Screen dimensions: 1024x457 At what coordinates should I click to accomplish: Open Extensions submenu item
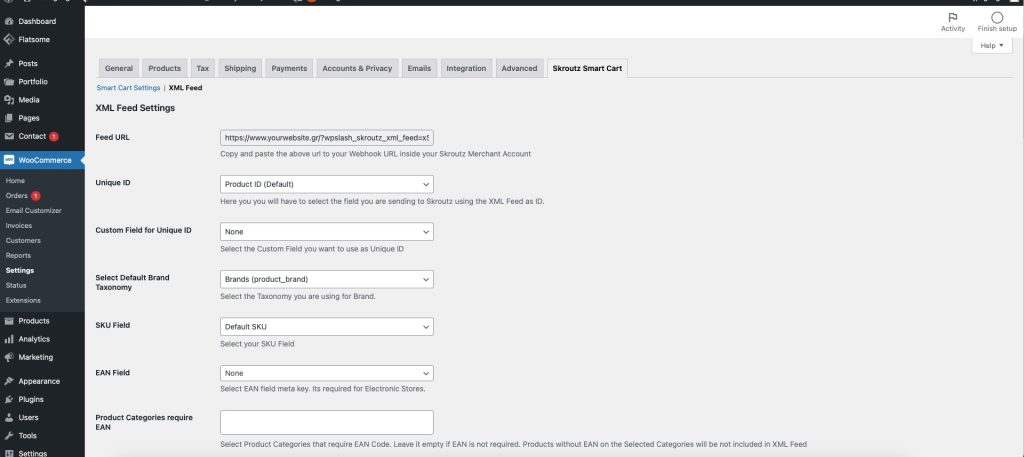[x=23, y=300]
